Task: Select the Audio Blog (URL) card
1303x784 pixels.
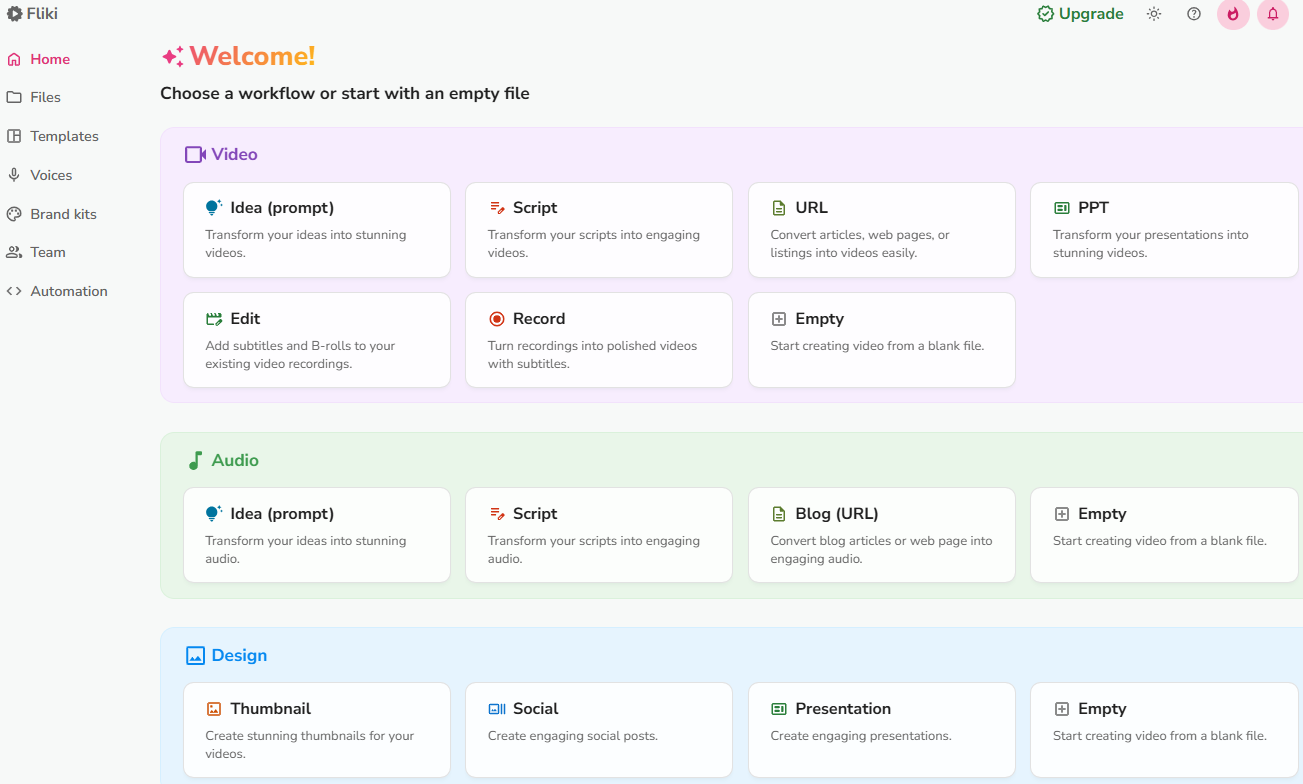Action: coord(881,535)
